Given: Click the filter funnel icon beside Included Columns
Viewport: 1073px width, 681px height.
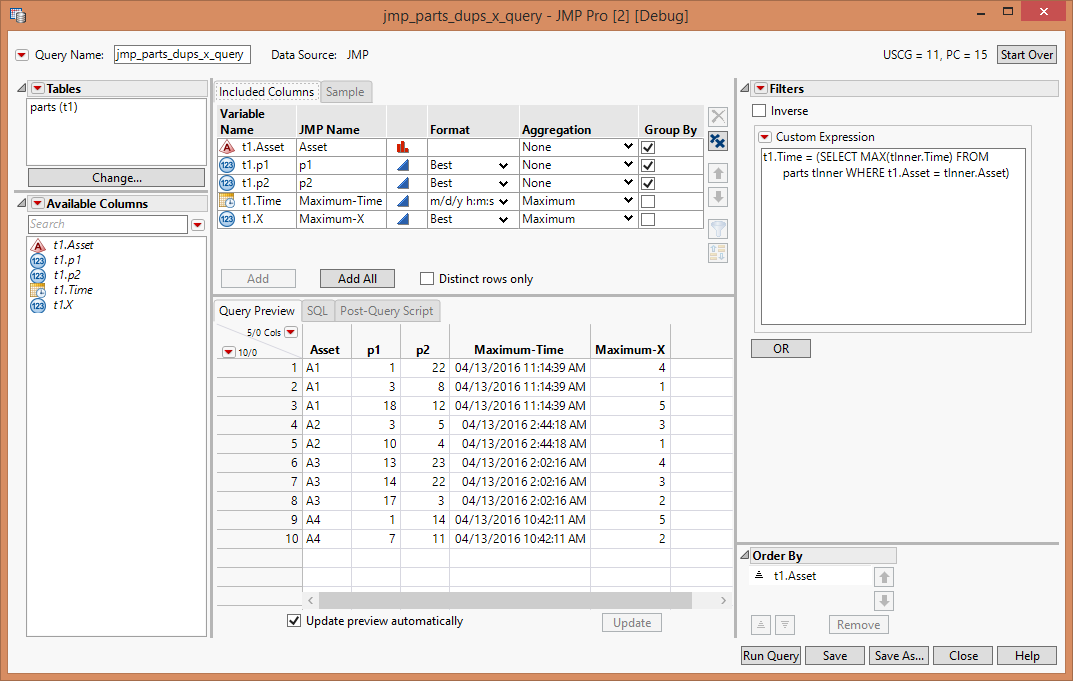Looking at the screenshot, I should click(717, 228).
